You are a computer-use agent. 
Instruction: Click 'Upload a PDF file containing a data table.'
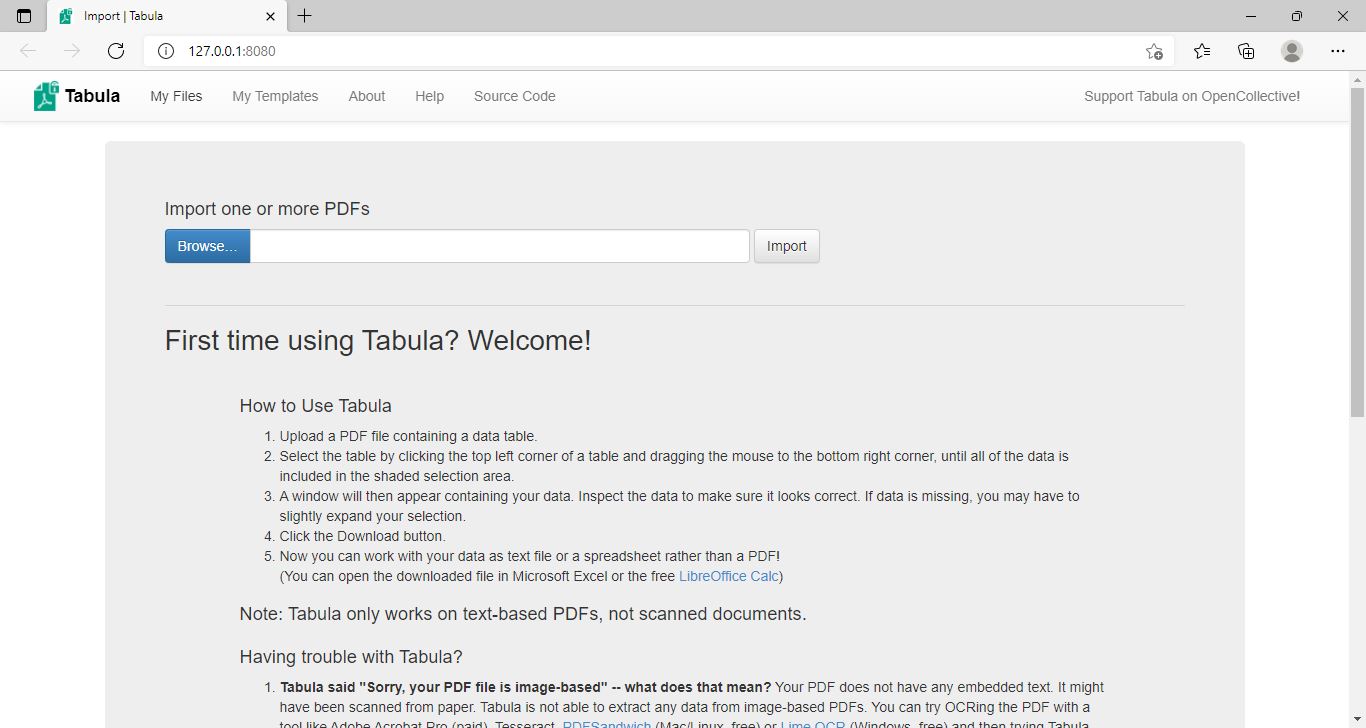tap(408, 436)
